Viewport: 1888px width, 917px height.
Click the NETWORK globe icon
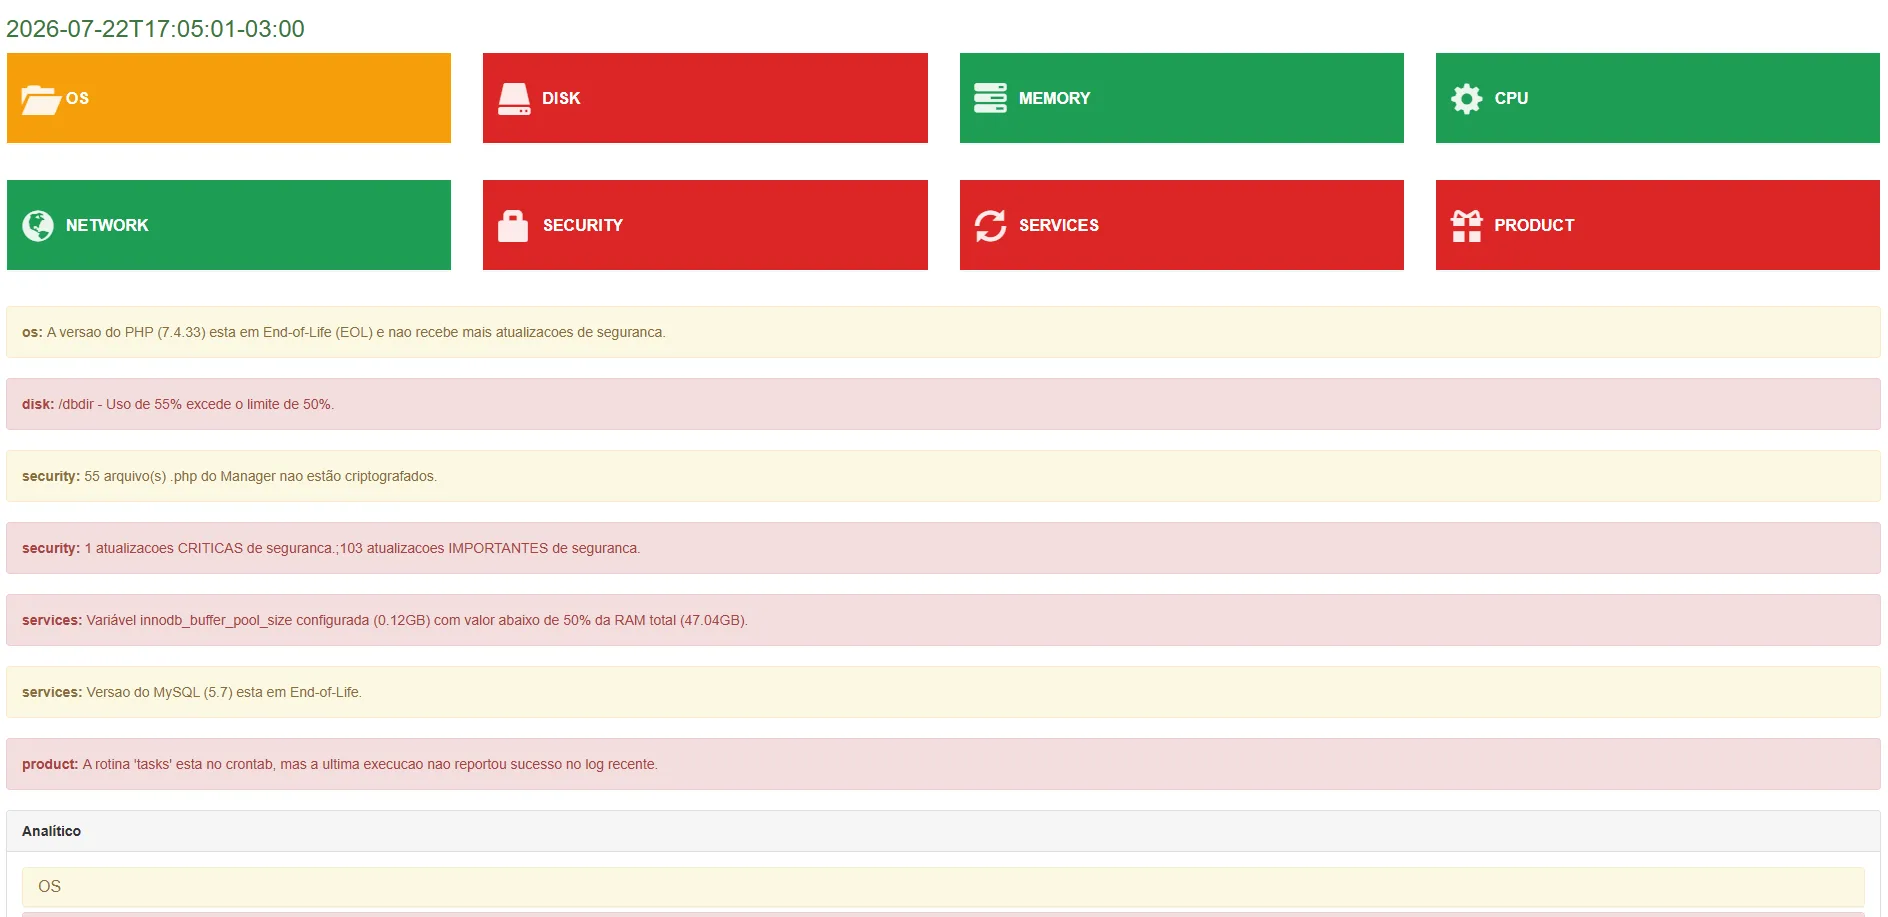38,225
